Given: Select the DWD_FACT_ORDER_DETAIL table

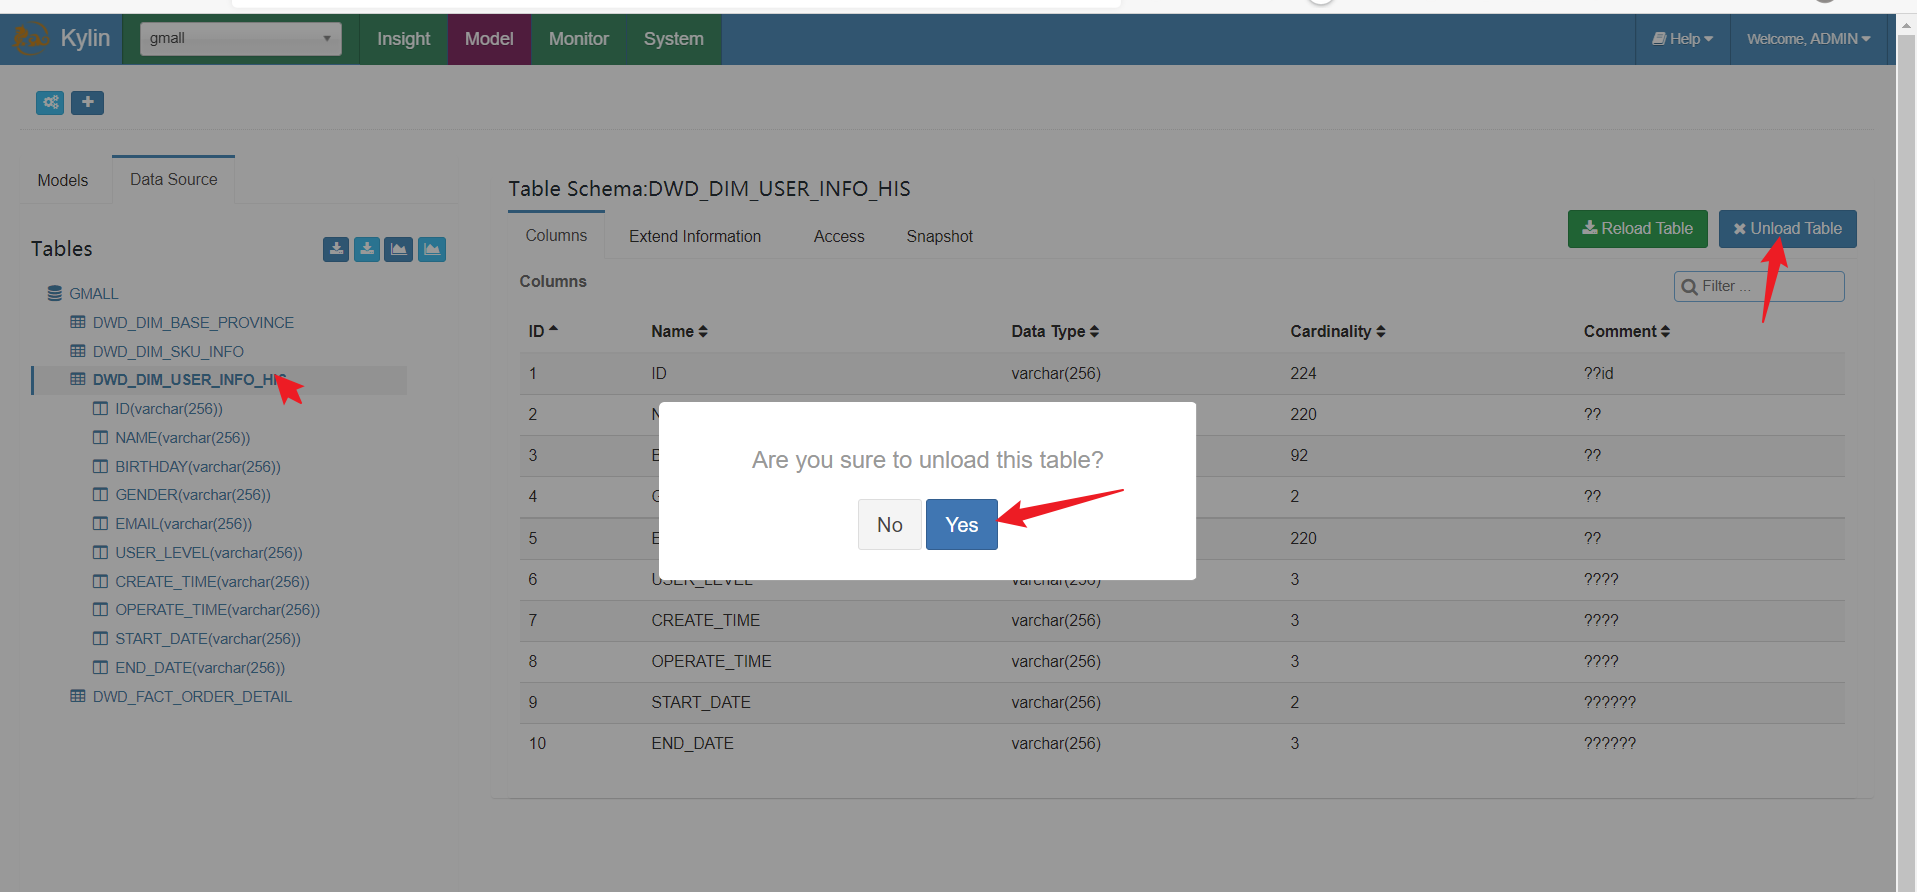Looking at the screenshot, I should coord(192,696).
